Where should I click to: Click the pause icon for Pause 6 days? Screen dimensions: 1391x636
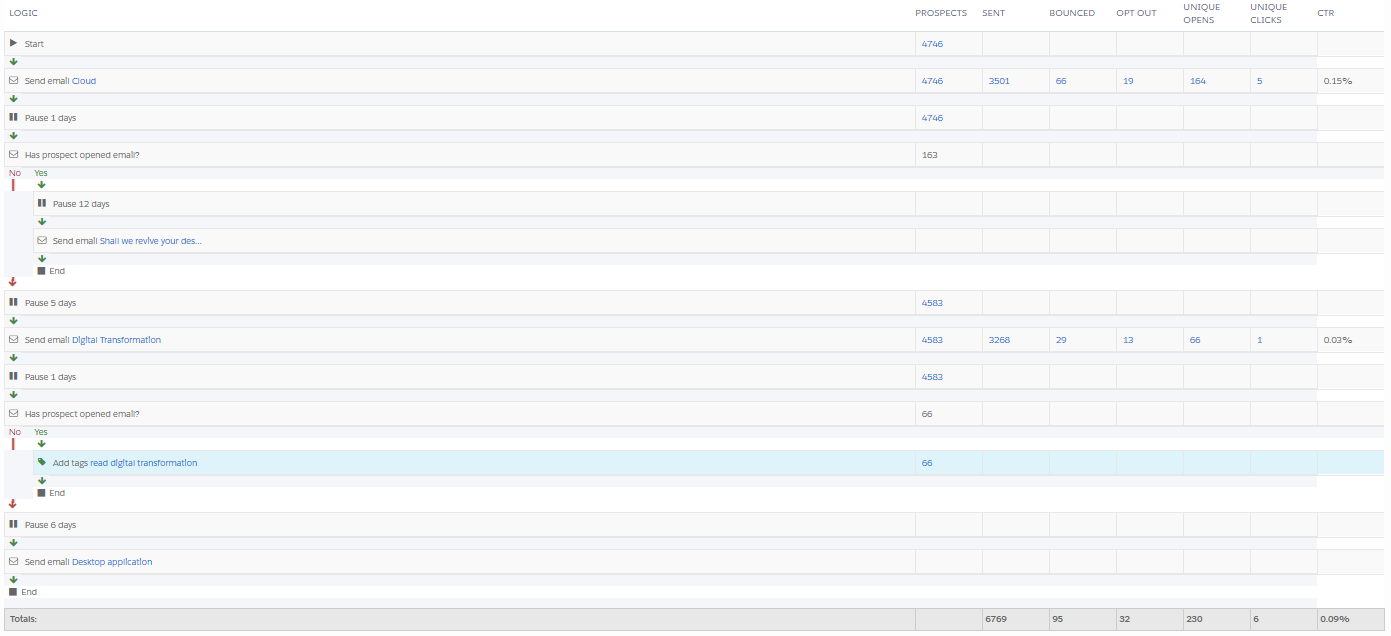click(x=14, y=524)
